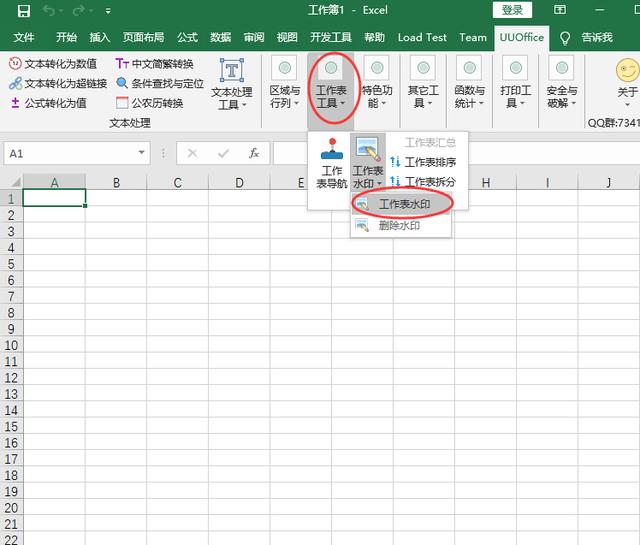Image resolution: width=640 pixels, height=545 pixels.
Task: Open the 开发工具 ribbon tab
Action: coord(330,37)
